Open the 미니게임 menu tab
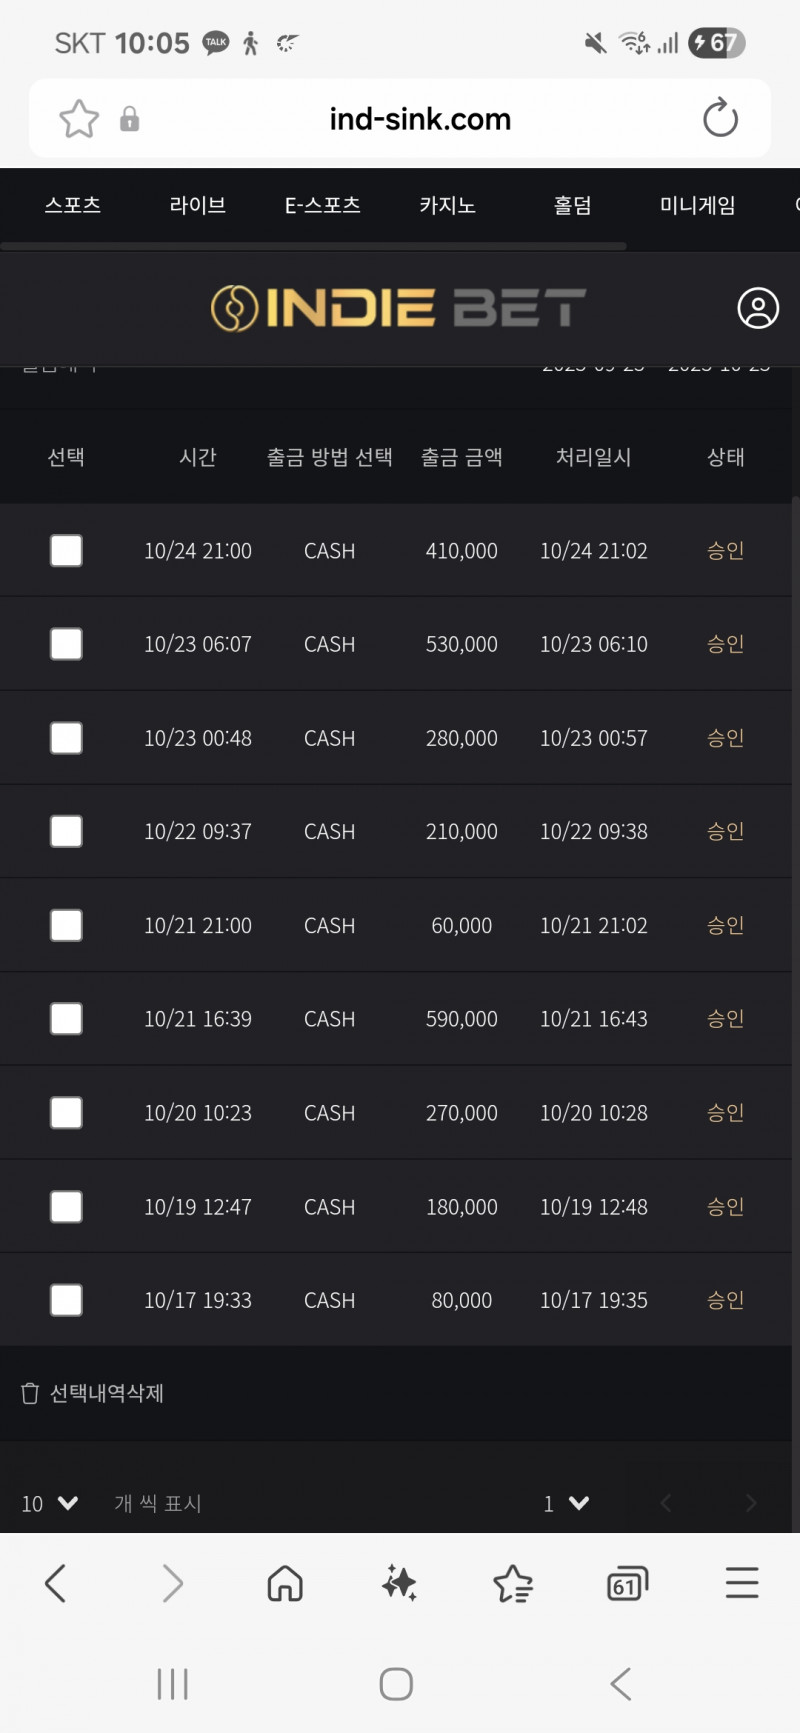The height and width of the screenshot is (1733, 800). (697, 206)
